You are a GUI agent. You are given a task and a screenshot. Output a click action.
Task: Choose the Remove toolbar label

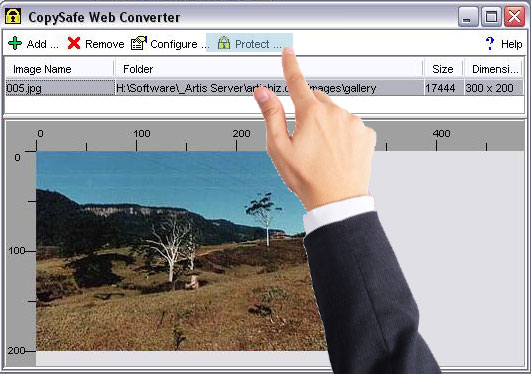click(x=105, y=44)
